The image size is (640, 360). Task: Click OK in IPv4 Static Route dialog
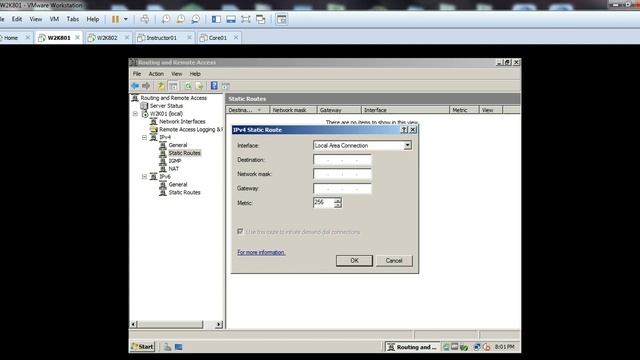tap(354, 260)
